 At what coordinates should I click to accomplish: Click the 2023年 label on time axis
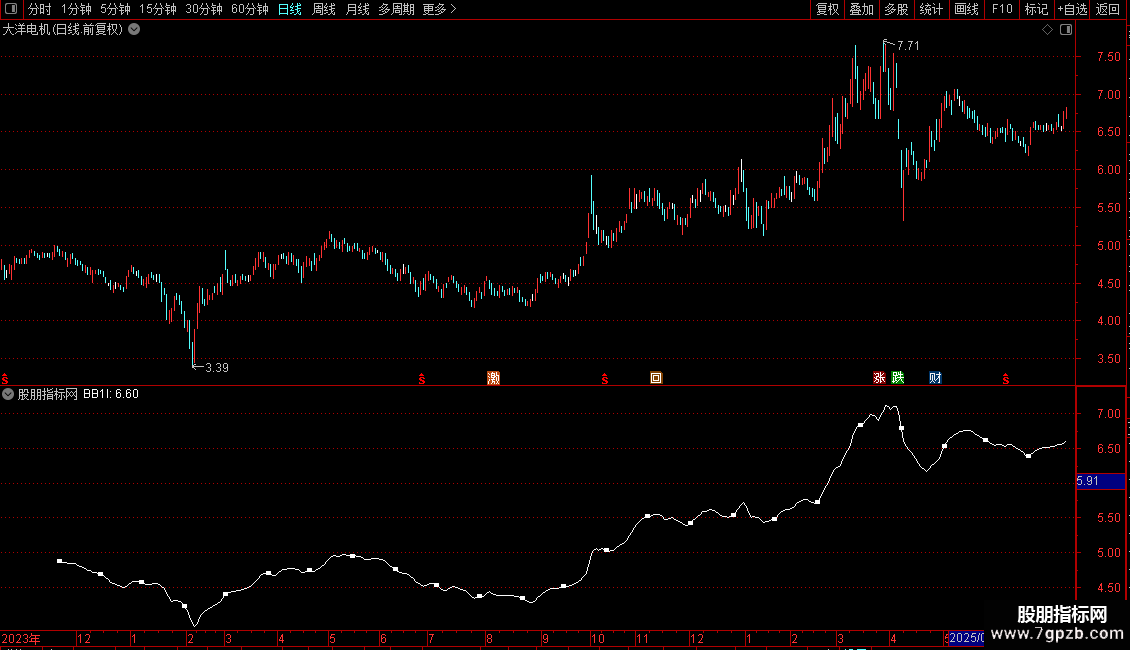point(21,638)
